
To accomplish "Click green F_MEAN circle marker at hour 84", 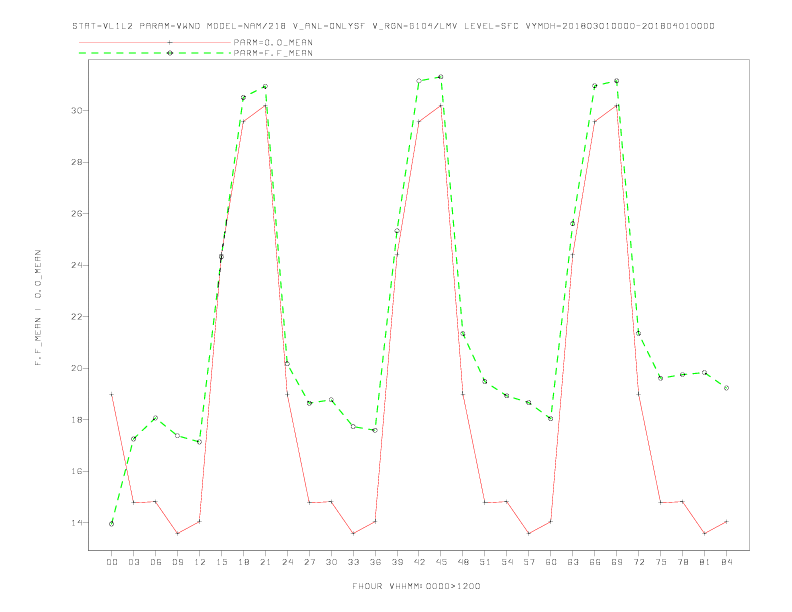I will point(726,388).
